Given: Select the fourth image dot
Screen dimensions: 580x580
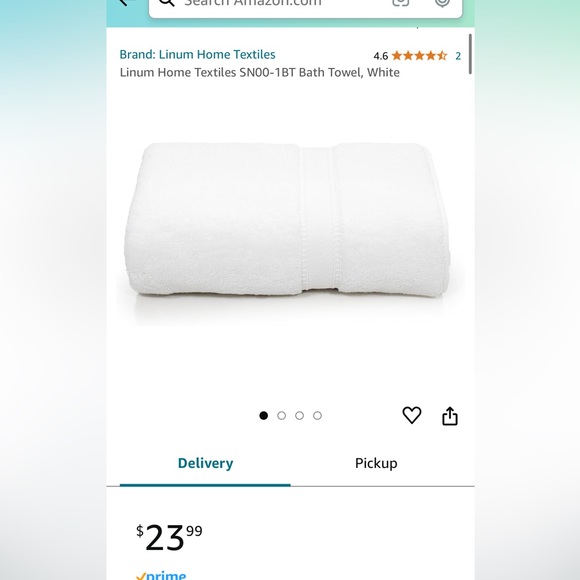Looking at the screenshot, I should pyautogui.click(x=317, y=415).
